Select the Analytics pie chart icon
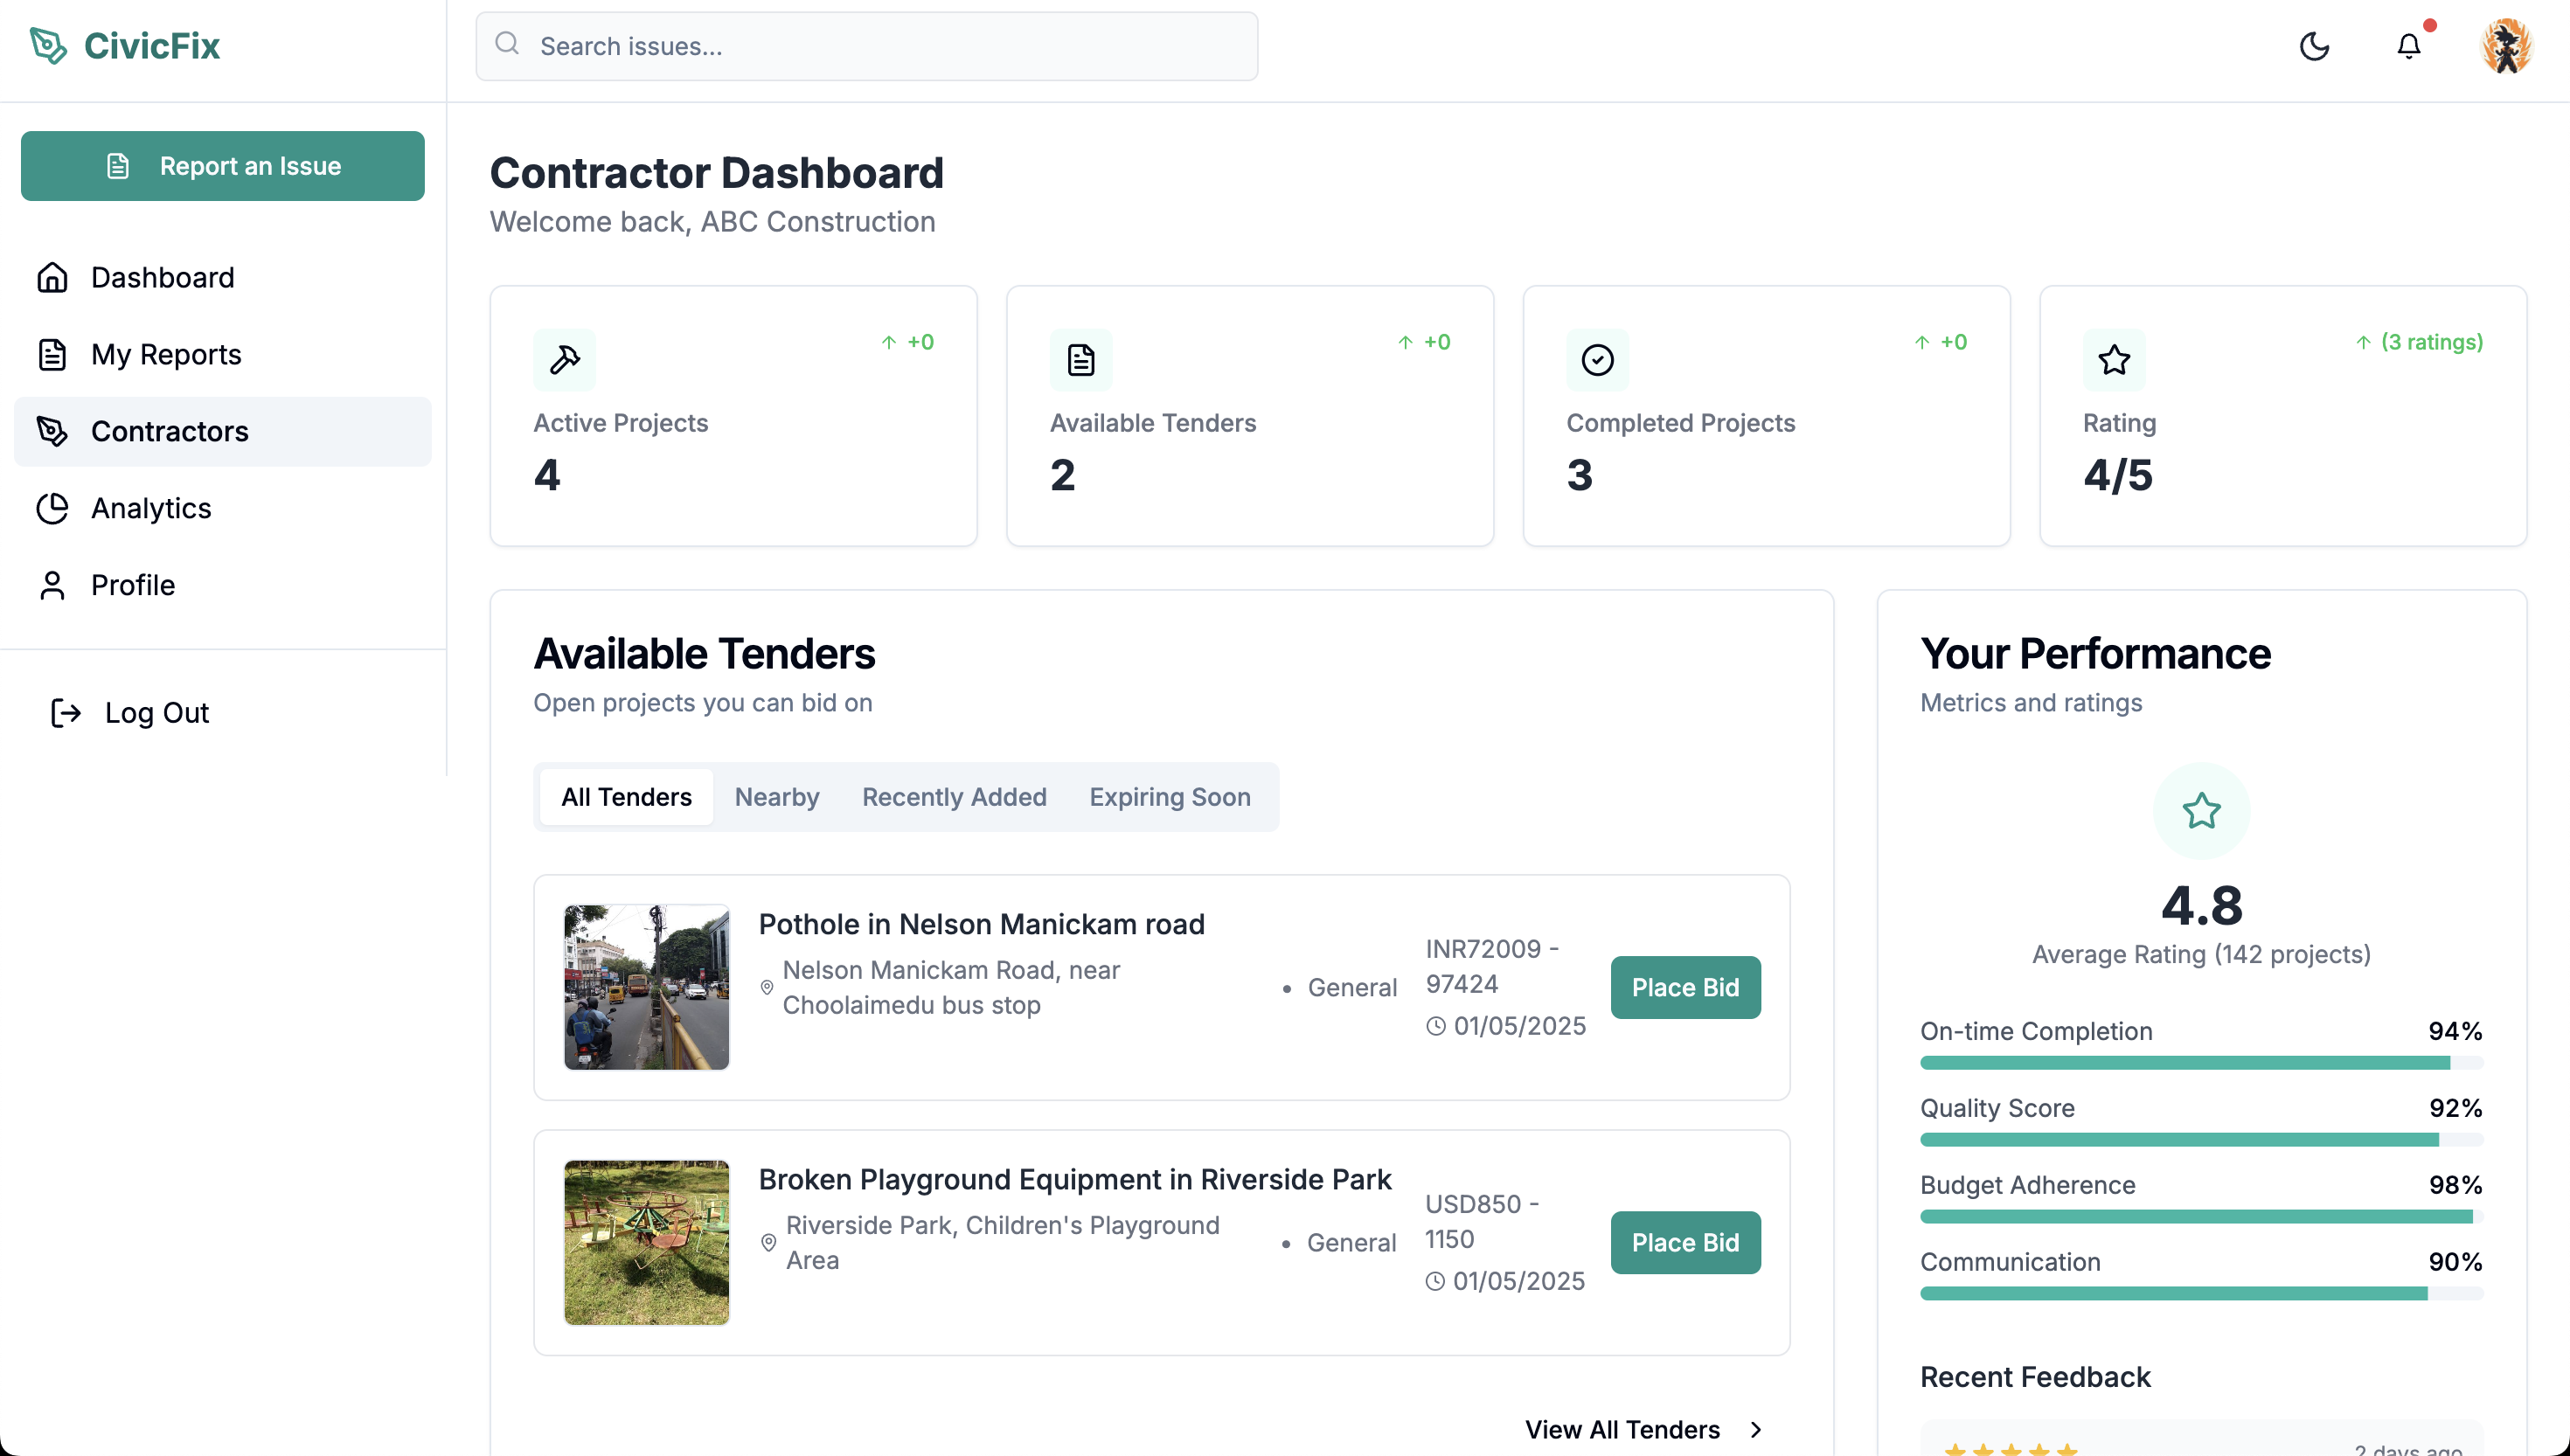2570x1456 pixels. 52,508
